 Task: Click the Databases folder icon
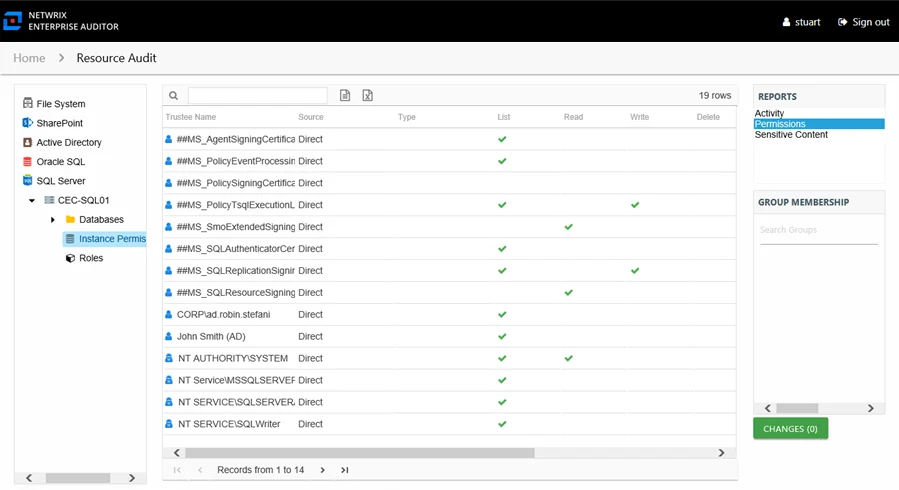pyautogui.click(x=71, y=219)
